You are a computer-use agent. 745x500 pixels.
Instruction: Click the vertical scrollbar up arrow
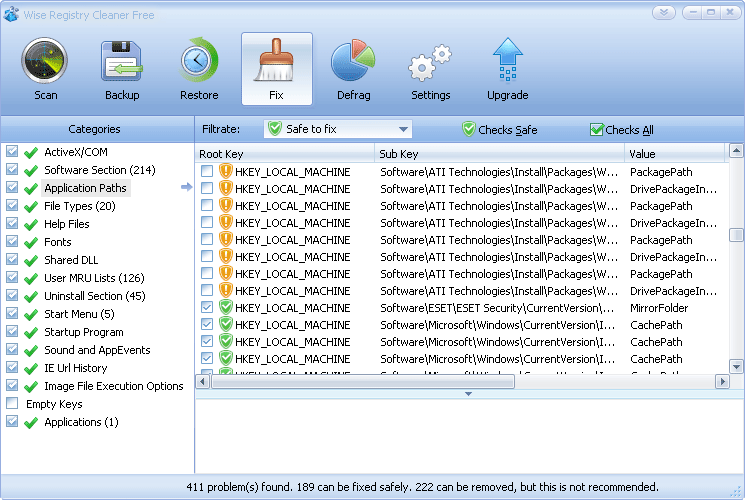736,152
